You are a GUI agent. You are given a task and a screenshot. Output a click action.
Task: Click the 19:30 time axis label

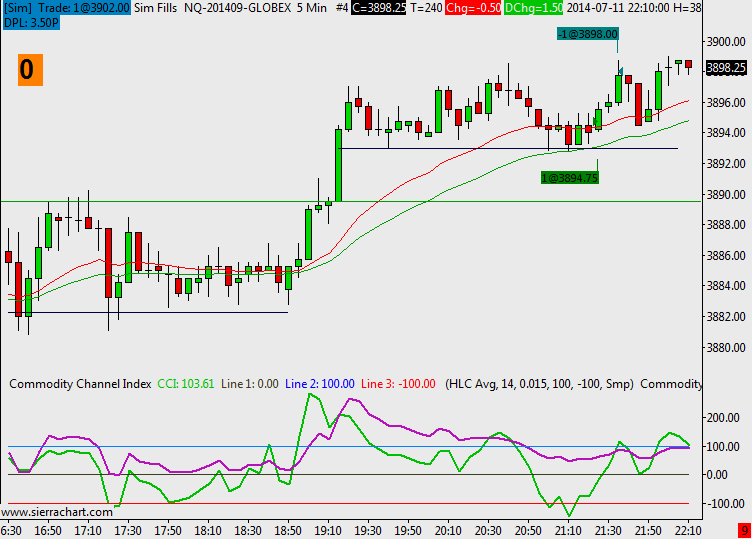coord(368,531)
